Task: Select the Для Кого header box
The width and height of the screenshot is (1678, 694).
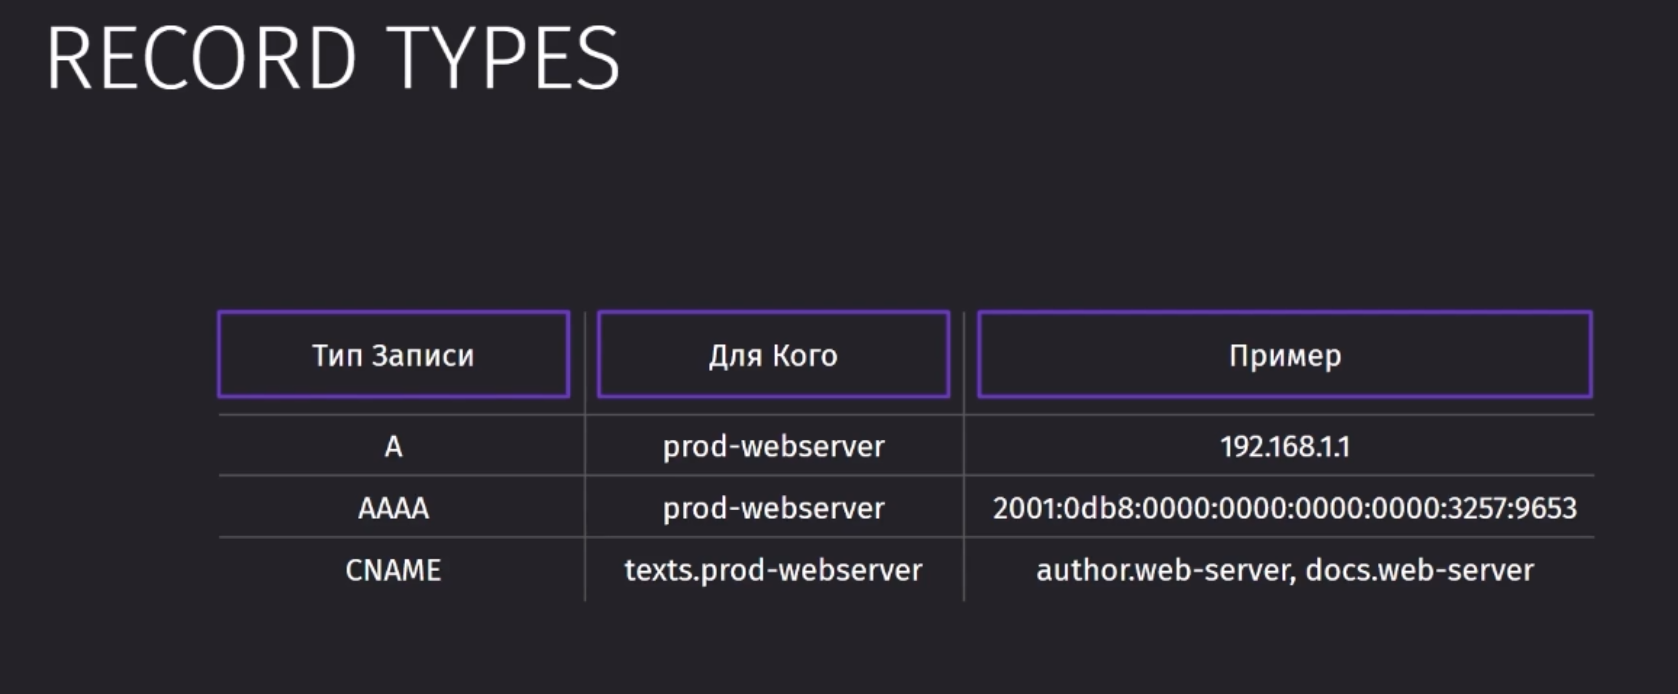Action: pyautogui.click(x=773, y=354)
